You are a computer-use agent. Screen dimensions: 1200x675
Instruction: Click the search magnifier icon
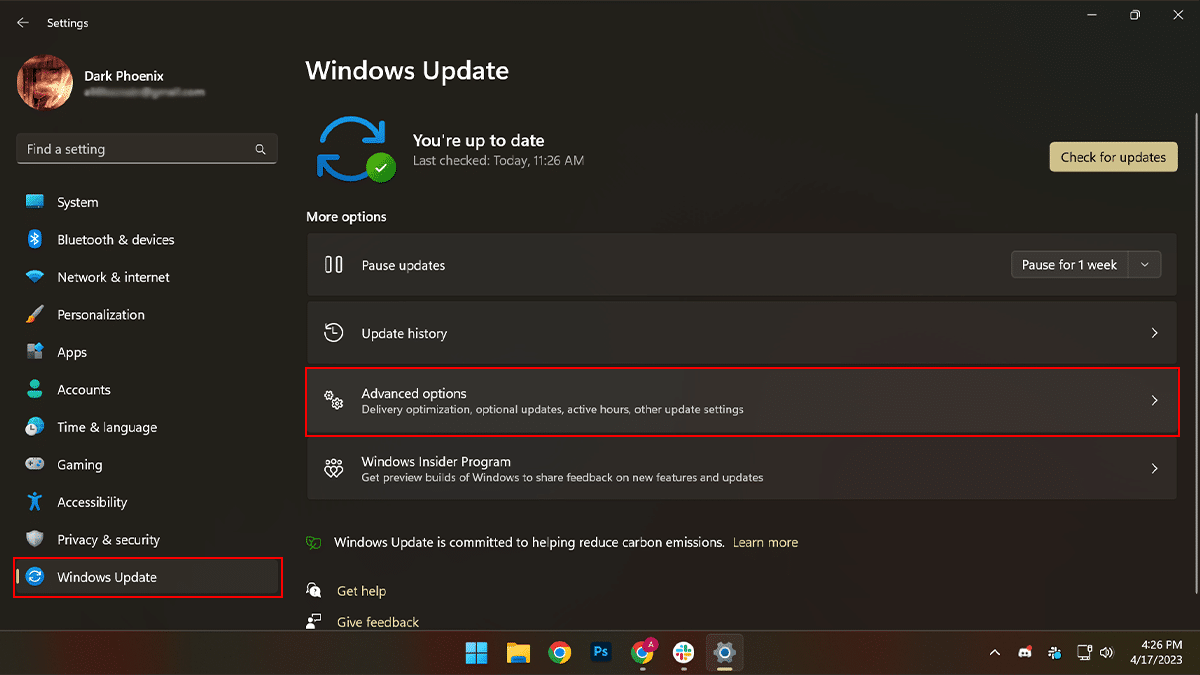click(x=260, y=150)
